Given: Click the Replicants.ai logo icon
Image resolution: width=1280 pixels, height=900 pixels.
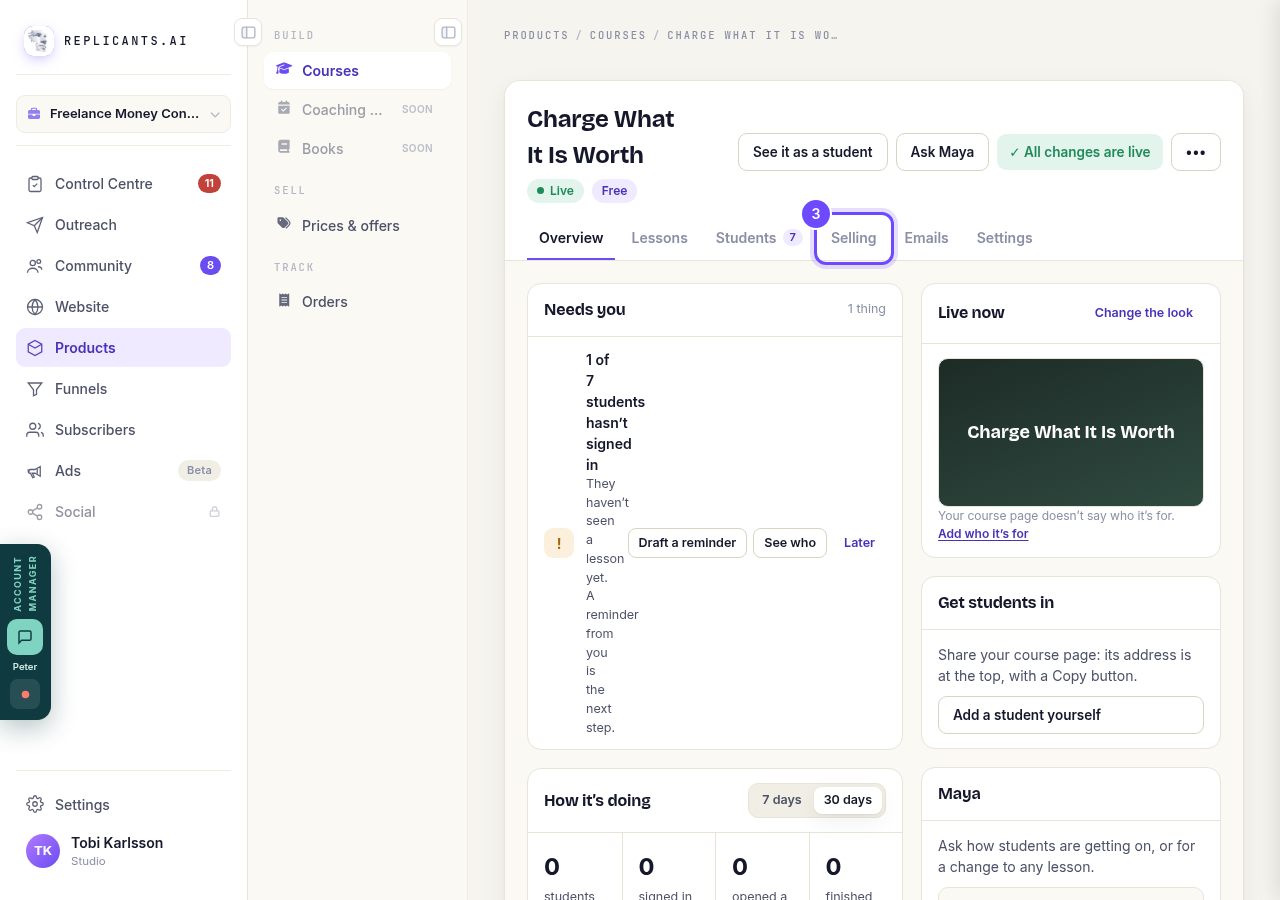Looking at the screenshot, I should point(39,41).
